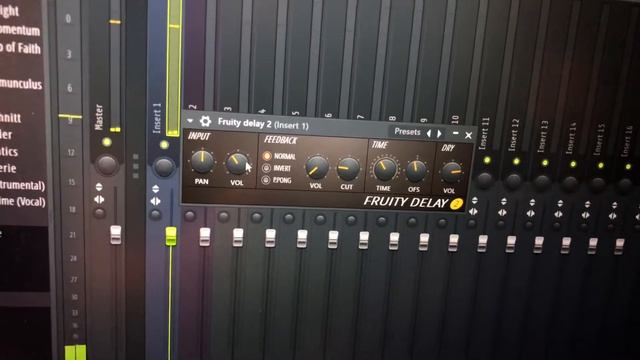The width and height of the screenshot is (640, 360).
Task: Invert polarity on Insert 11
Action: 474,200
